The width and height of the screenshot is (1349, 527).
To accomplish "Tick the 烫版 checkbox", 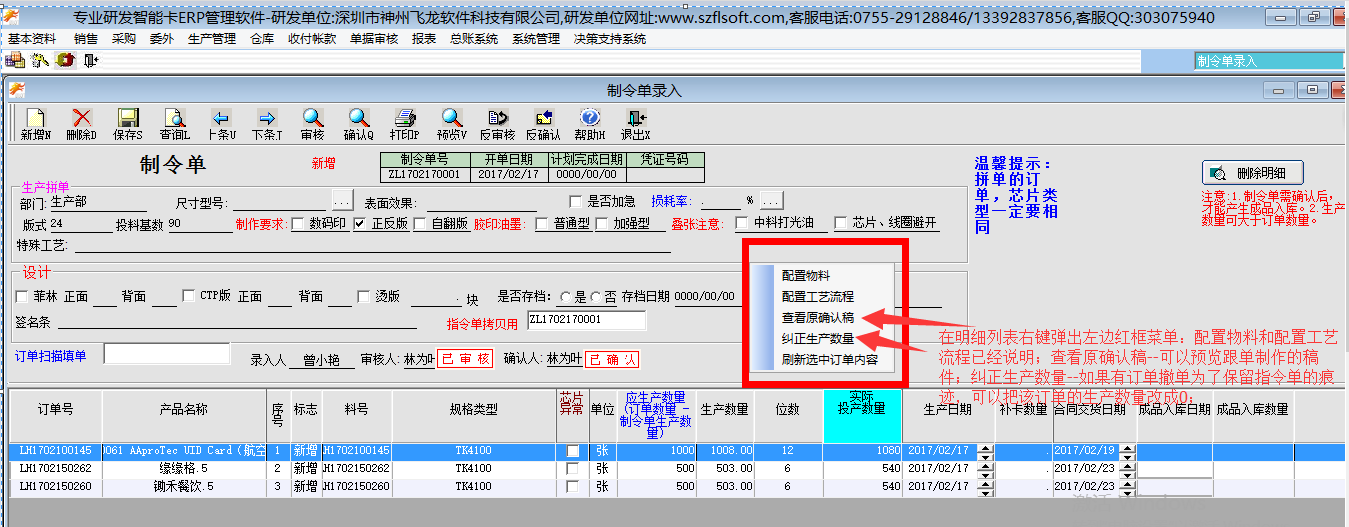I will click(364, 296).
